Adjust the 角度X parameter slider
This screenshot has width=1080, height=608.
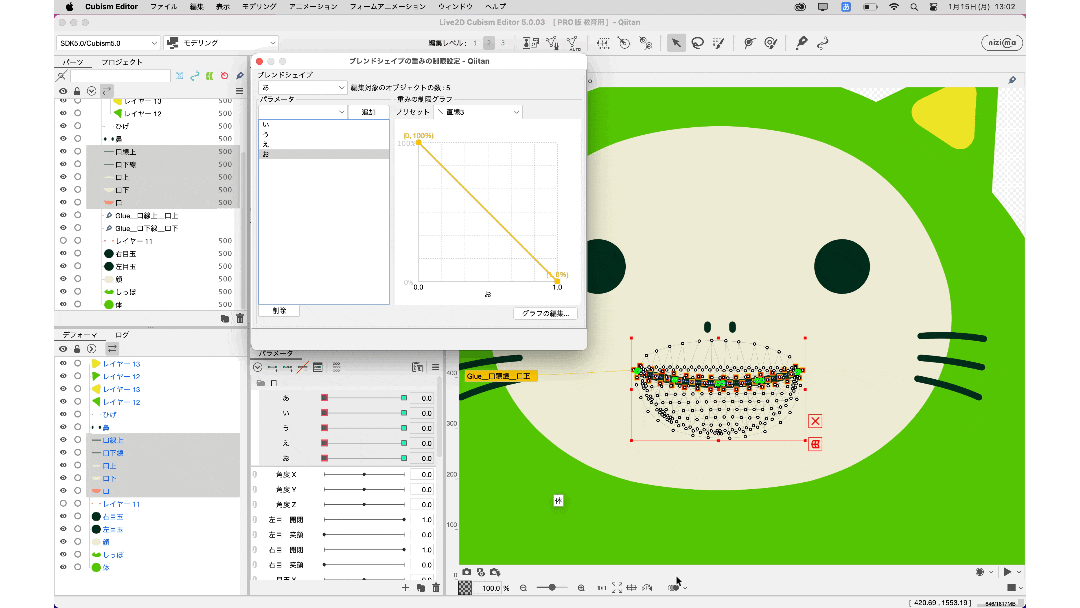click(x=364, y=473)
